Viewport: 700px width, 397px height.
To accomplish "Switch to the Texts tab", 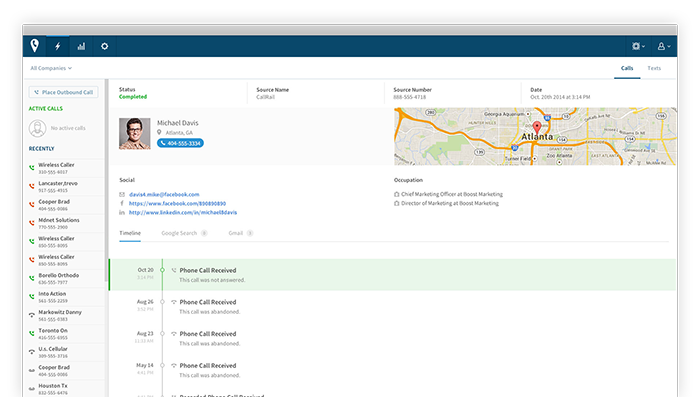I will (x=654, y=68).
